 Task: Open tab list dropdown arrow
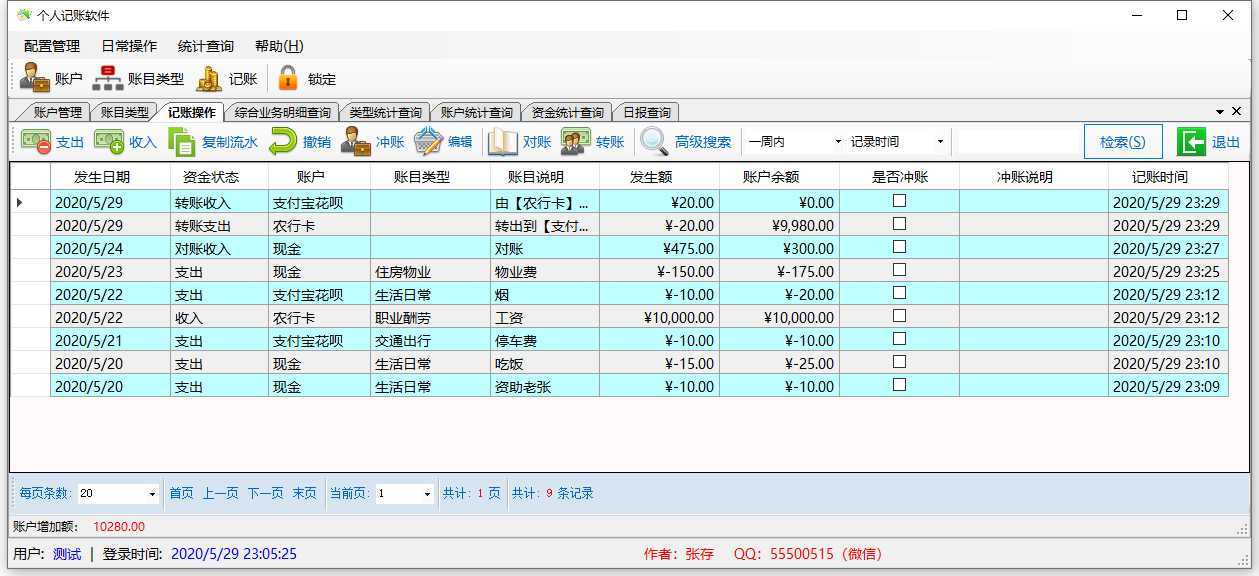click(1220, 112)
